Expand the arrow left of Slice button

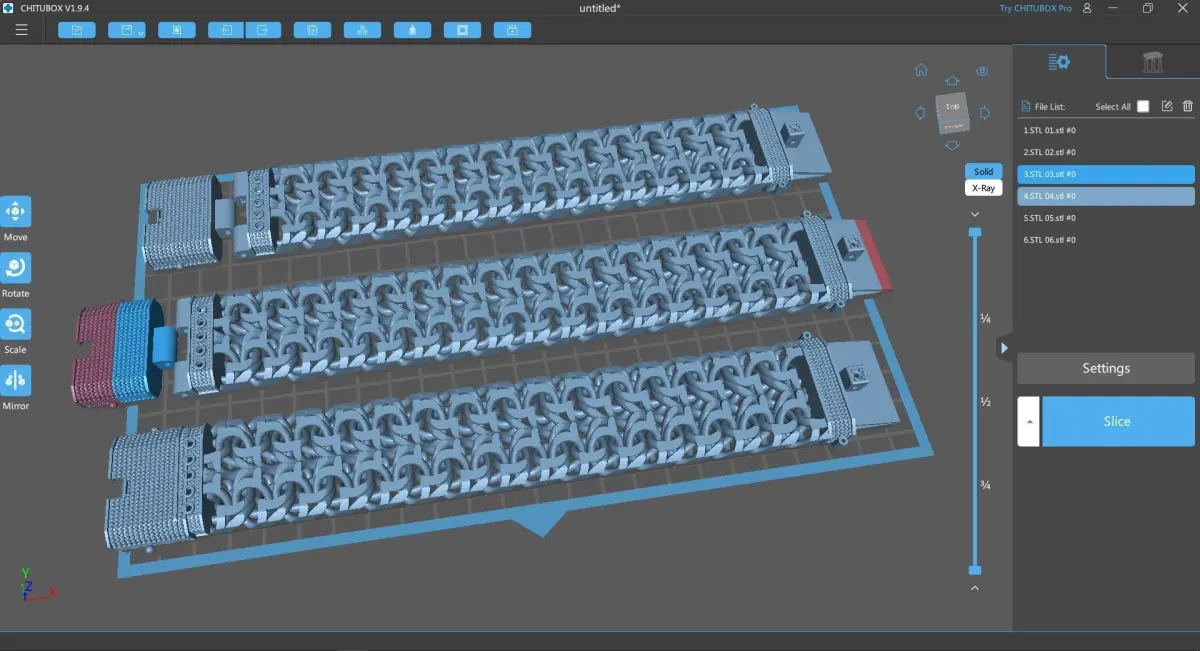click(1029, 421)
